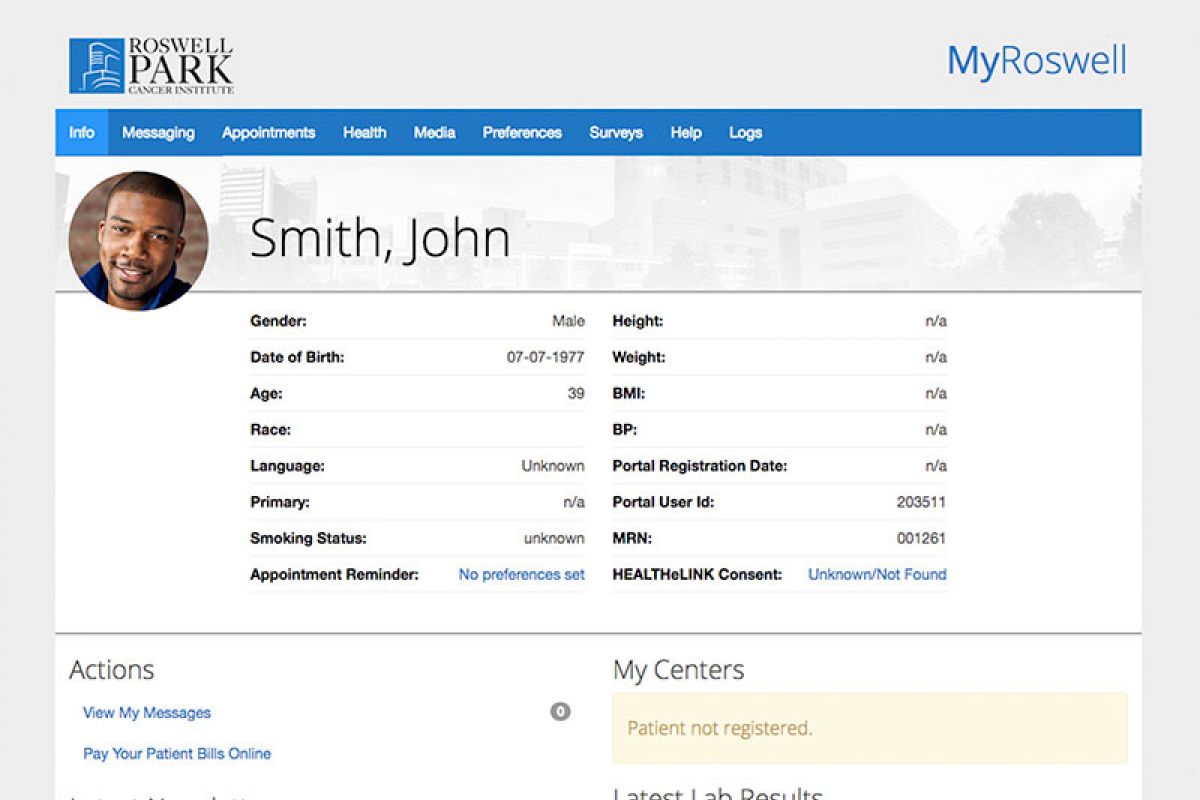
Task: Click the unread messages count badge
Action: click(x=560, y=712)
